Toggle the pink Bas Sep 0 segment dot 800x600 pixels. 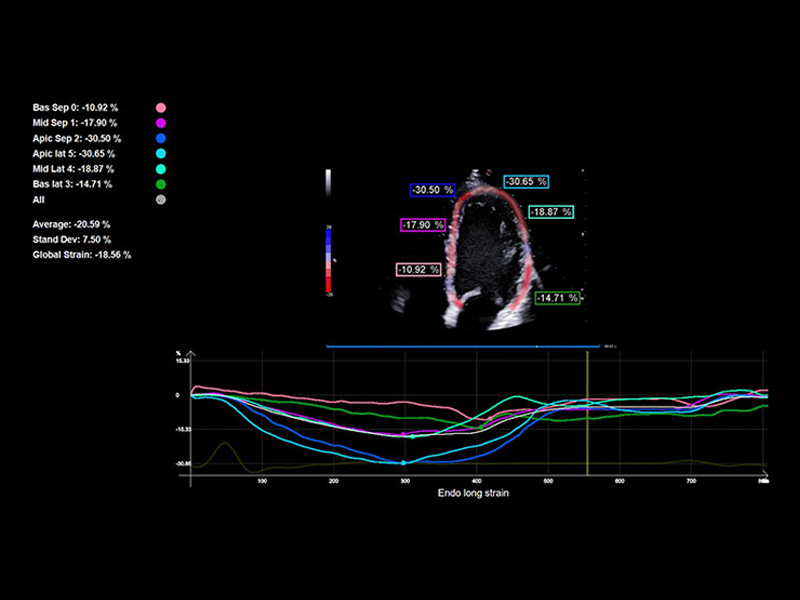(x=161, y=108)
